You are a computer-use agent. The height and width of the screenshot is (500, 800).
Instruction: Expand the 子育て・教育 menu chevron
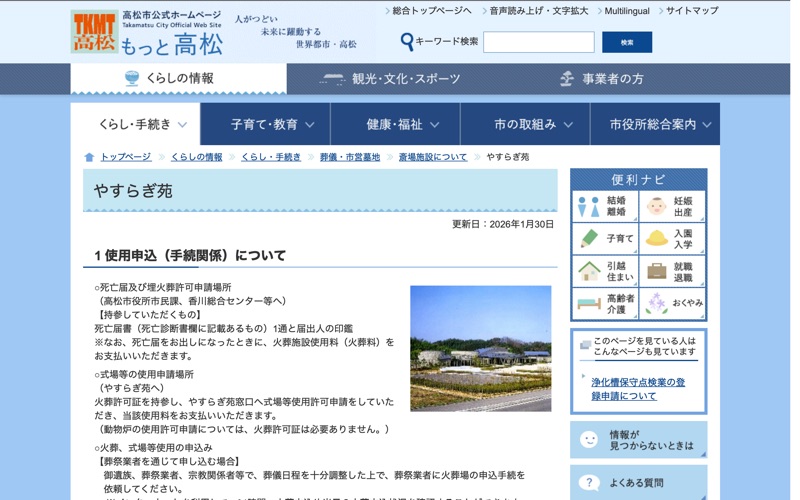(x=310, y=124)
